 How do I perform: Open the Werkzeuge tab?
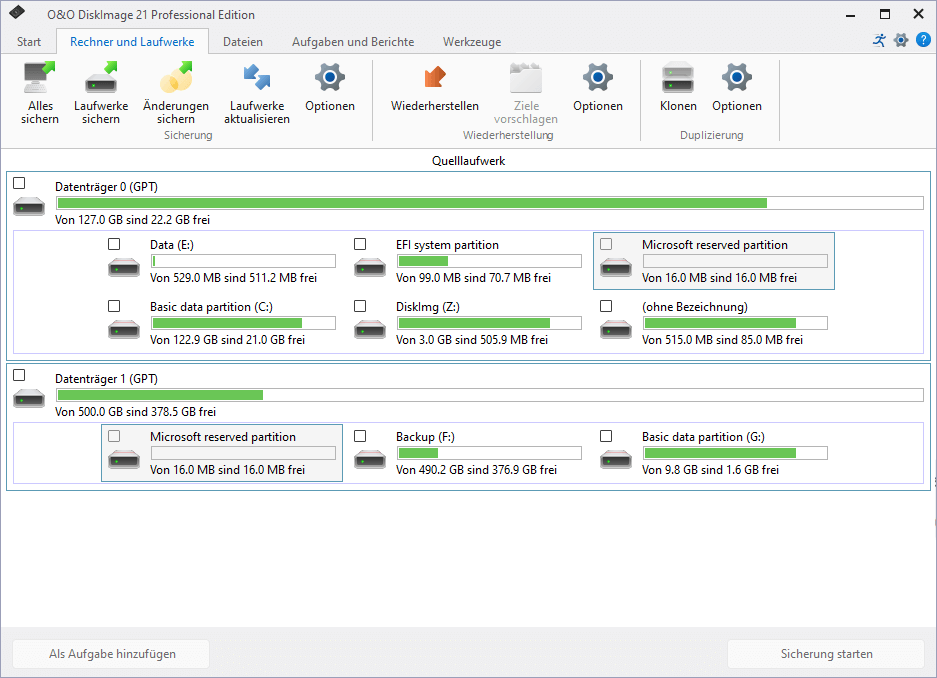(x=472, y=42)
